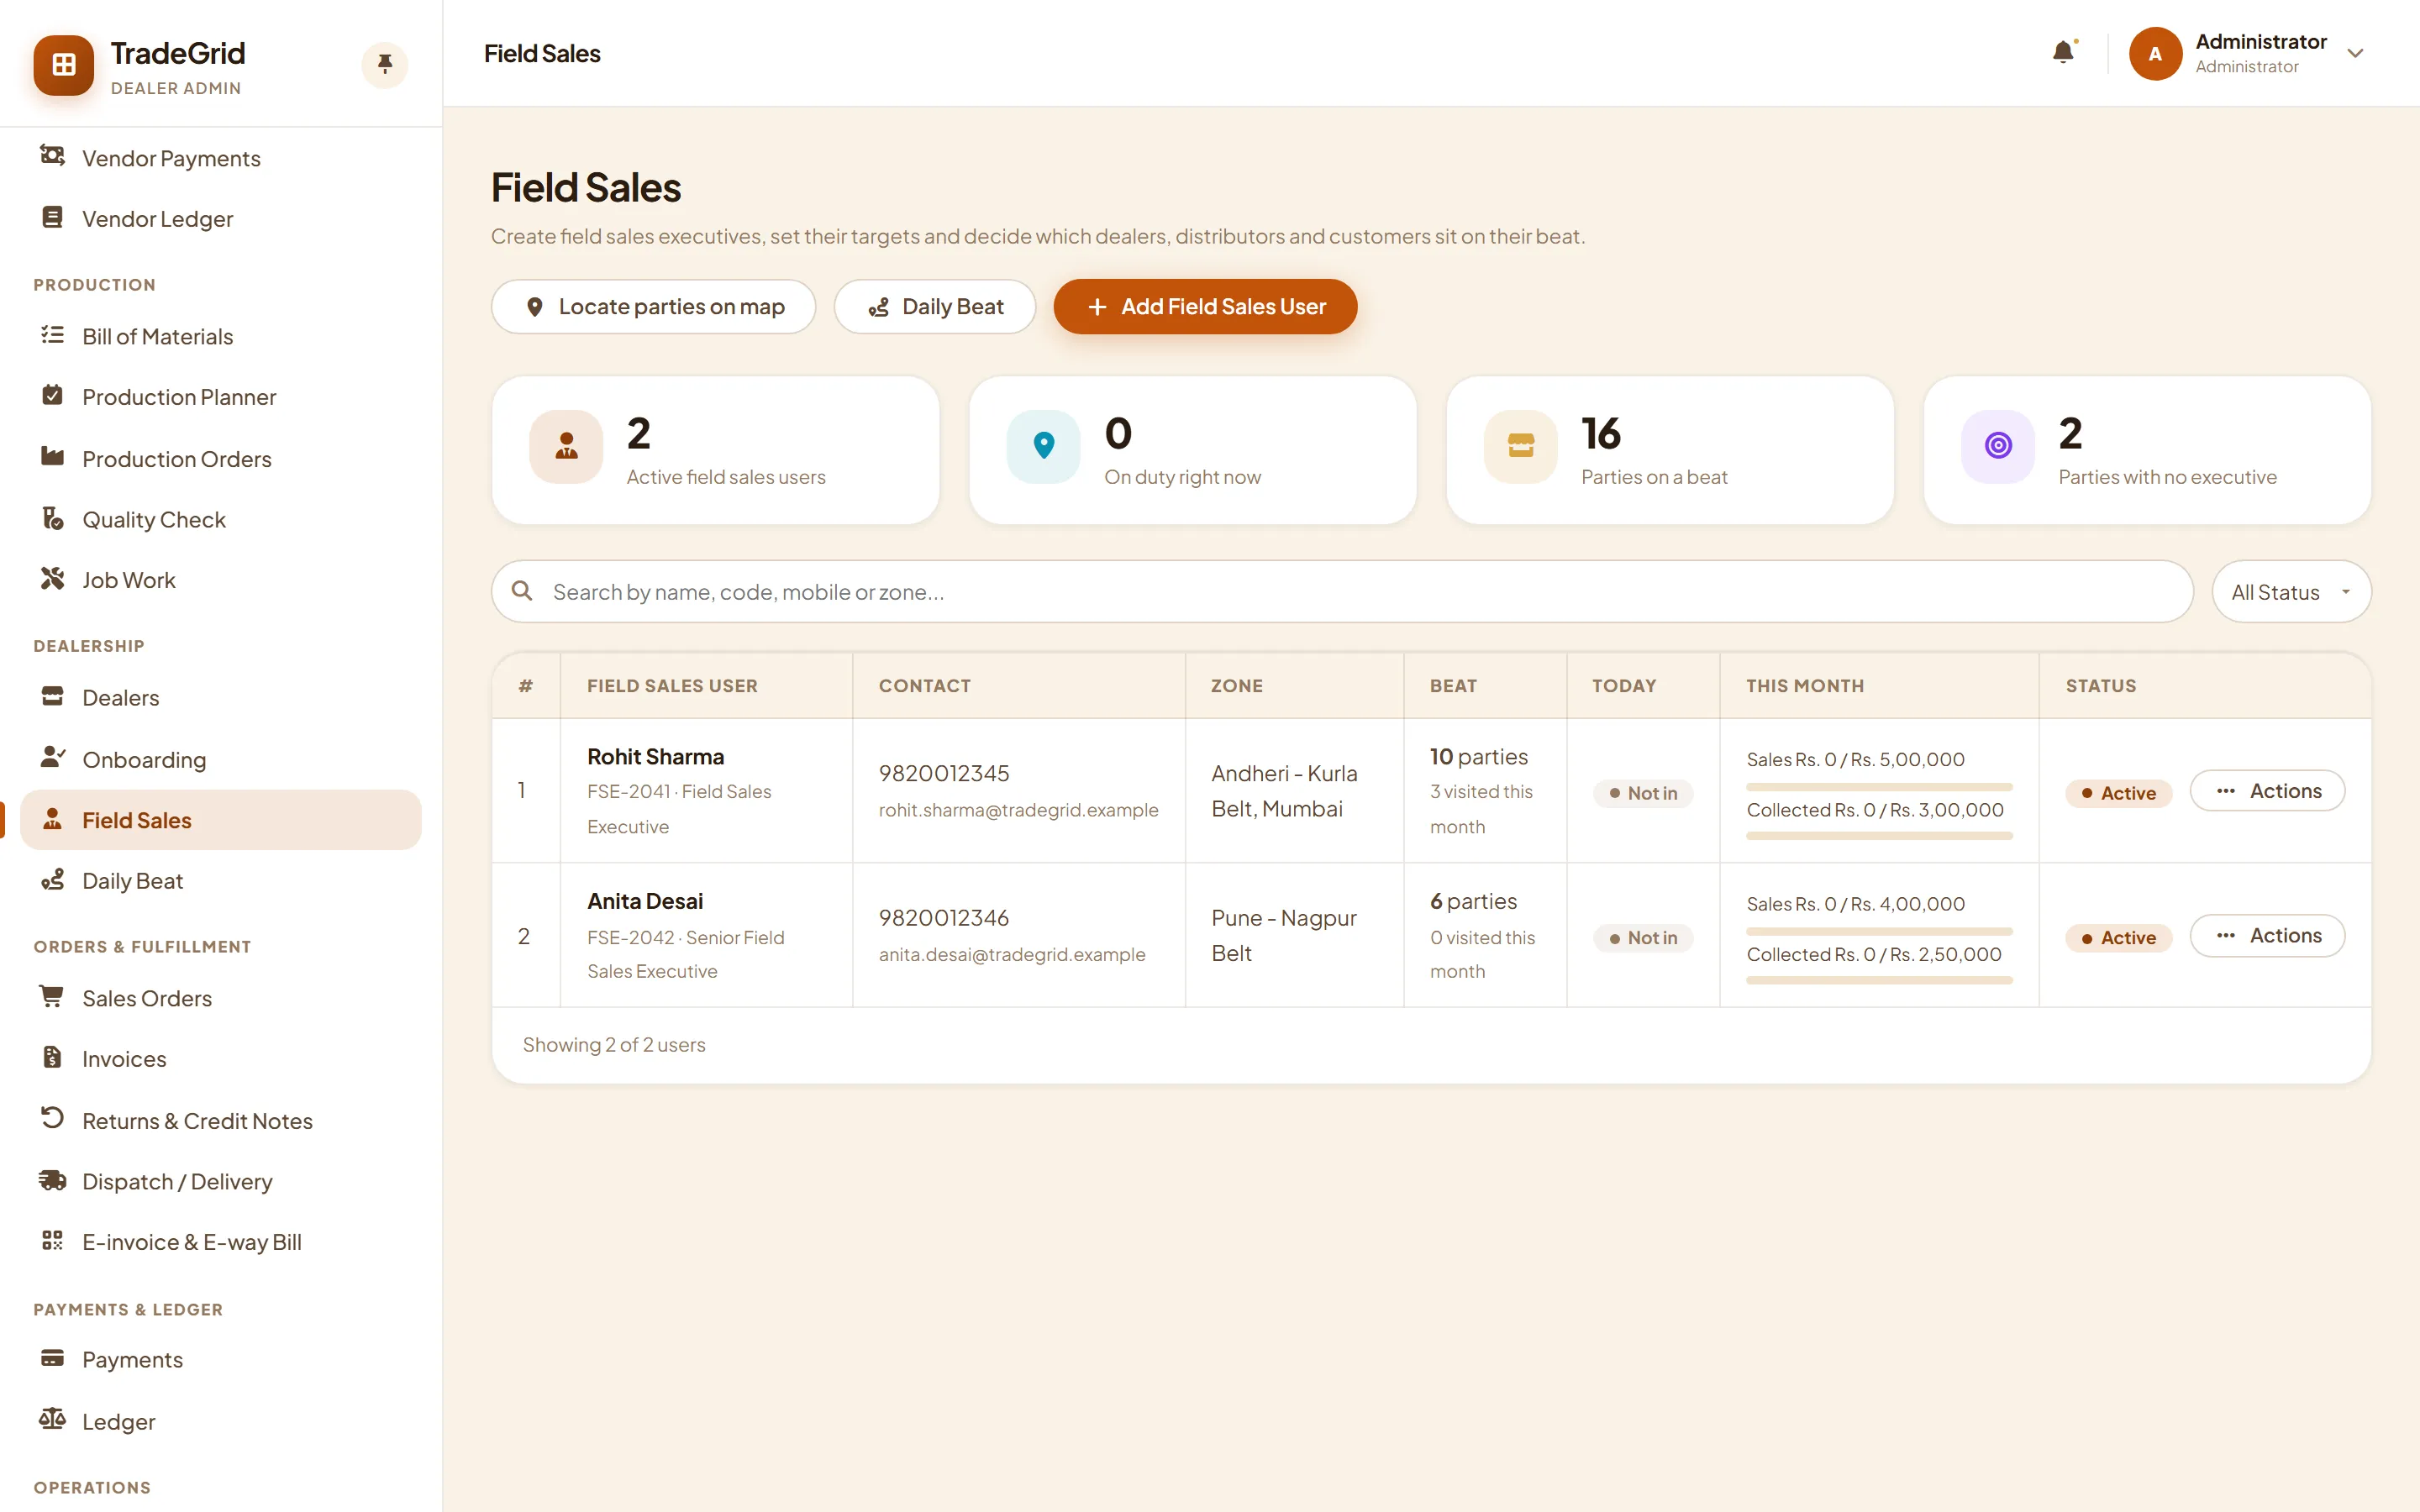This screenshot has height=1512, width=2420.
Task: Click the Administrator avatar circle
Action: (x=2155, y=53)
